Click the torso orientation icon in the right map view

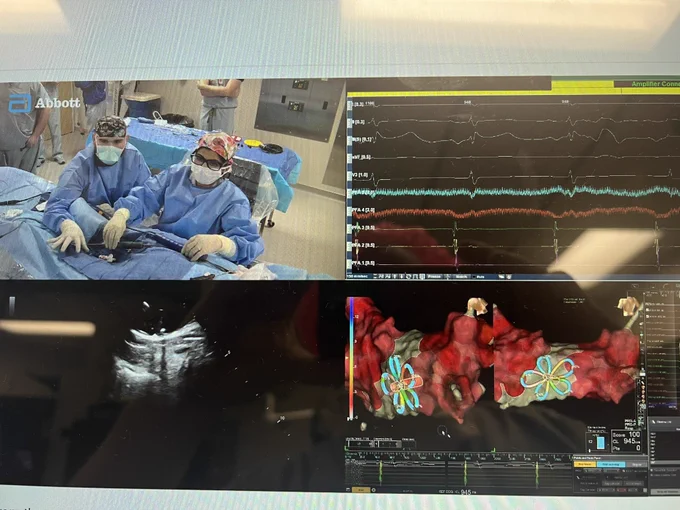click(628, 306)
